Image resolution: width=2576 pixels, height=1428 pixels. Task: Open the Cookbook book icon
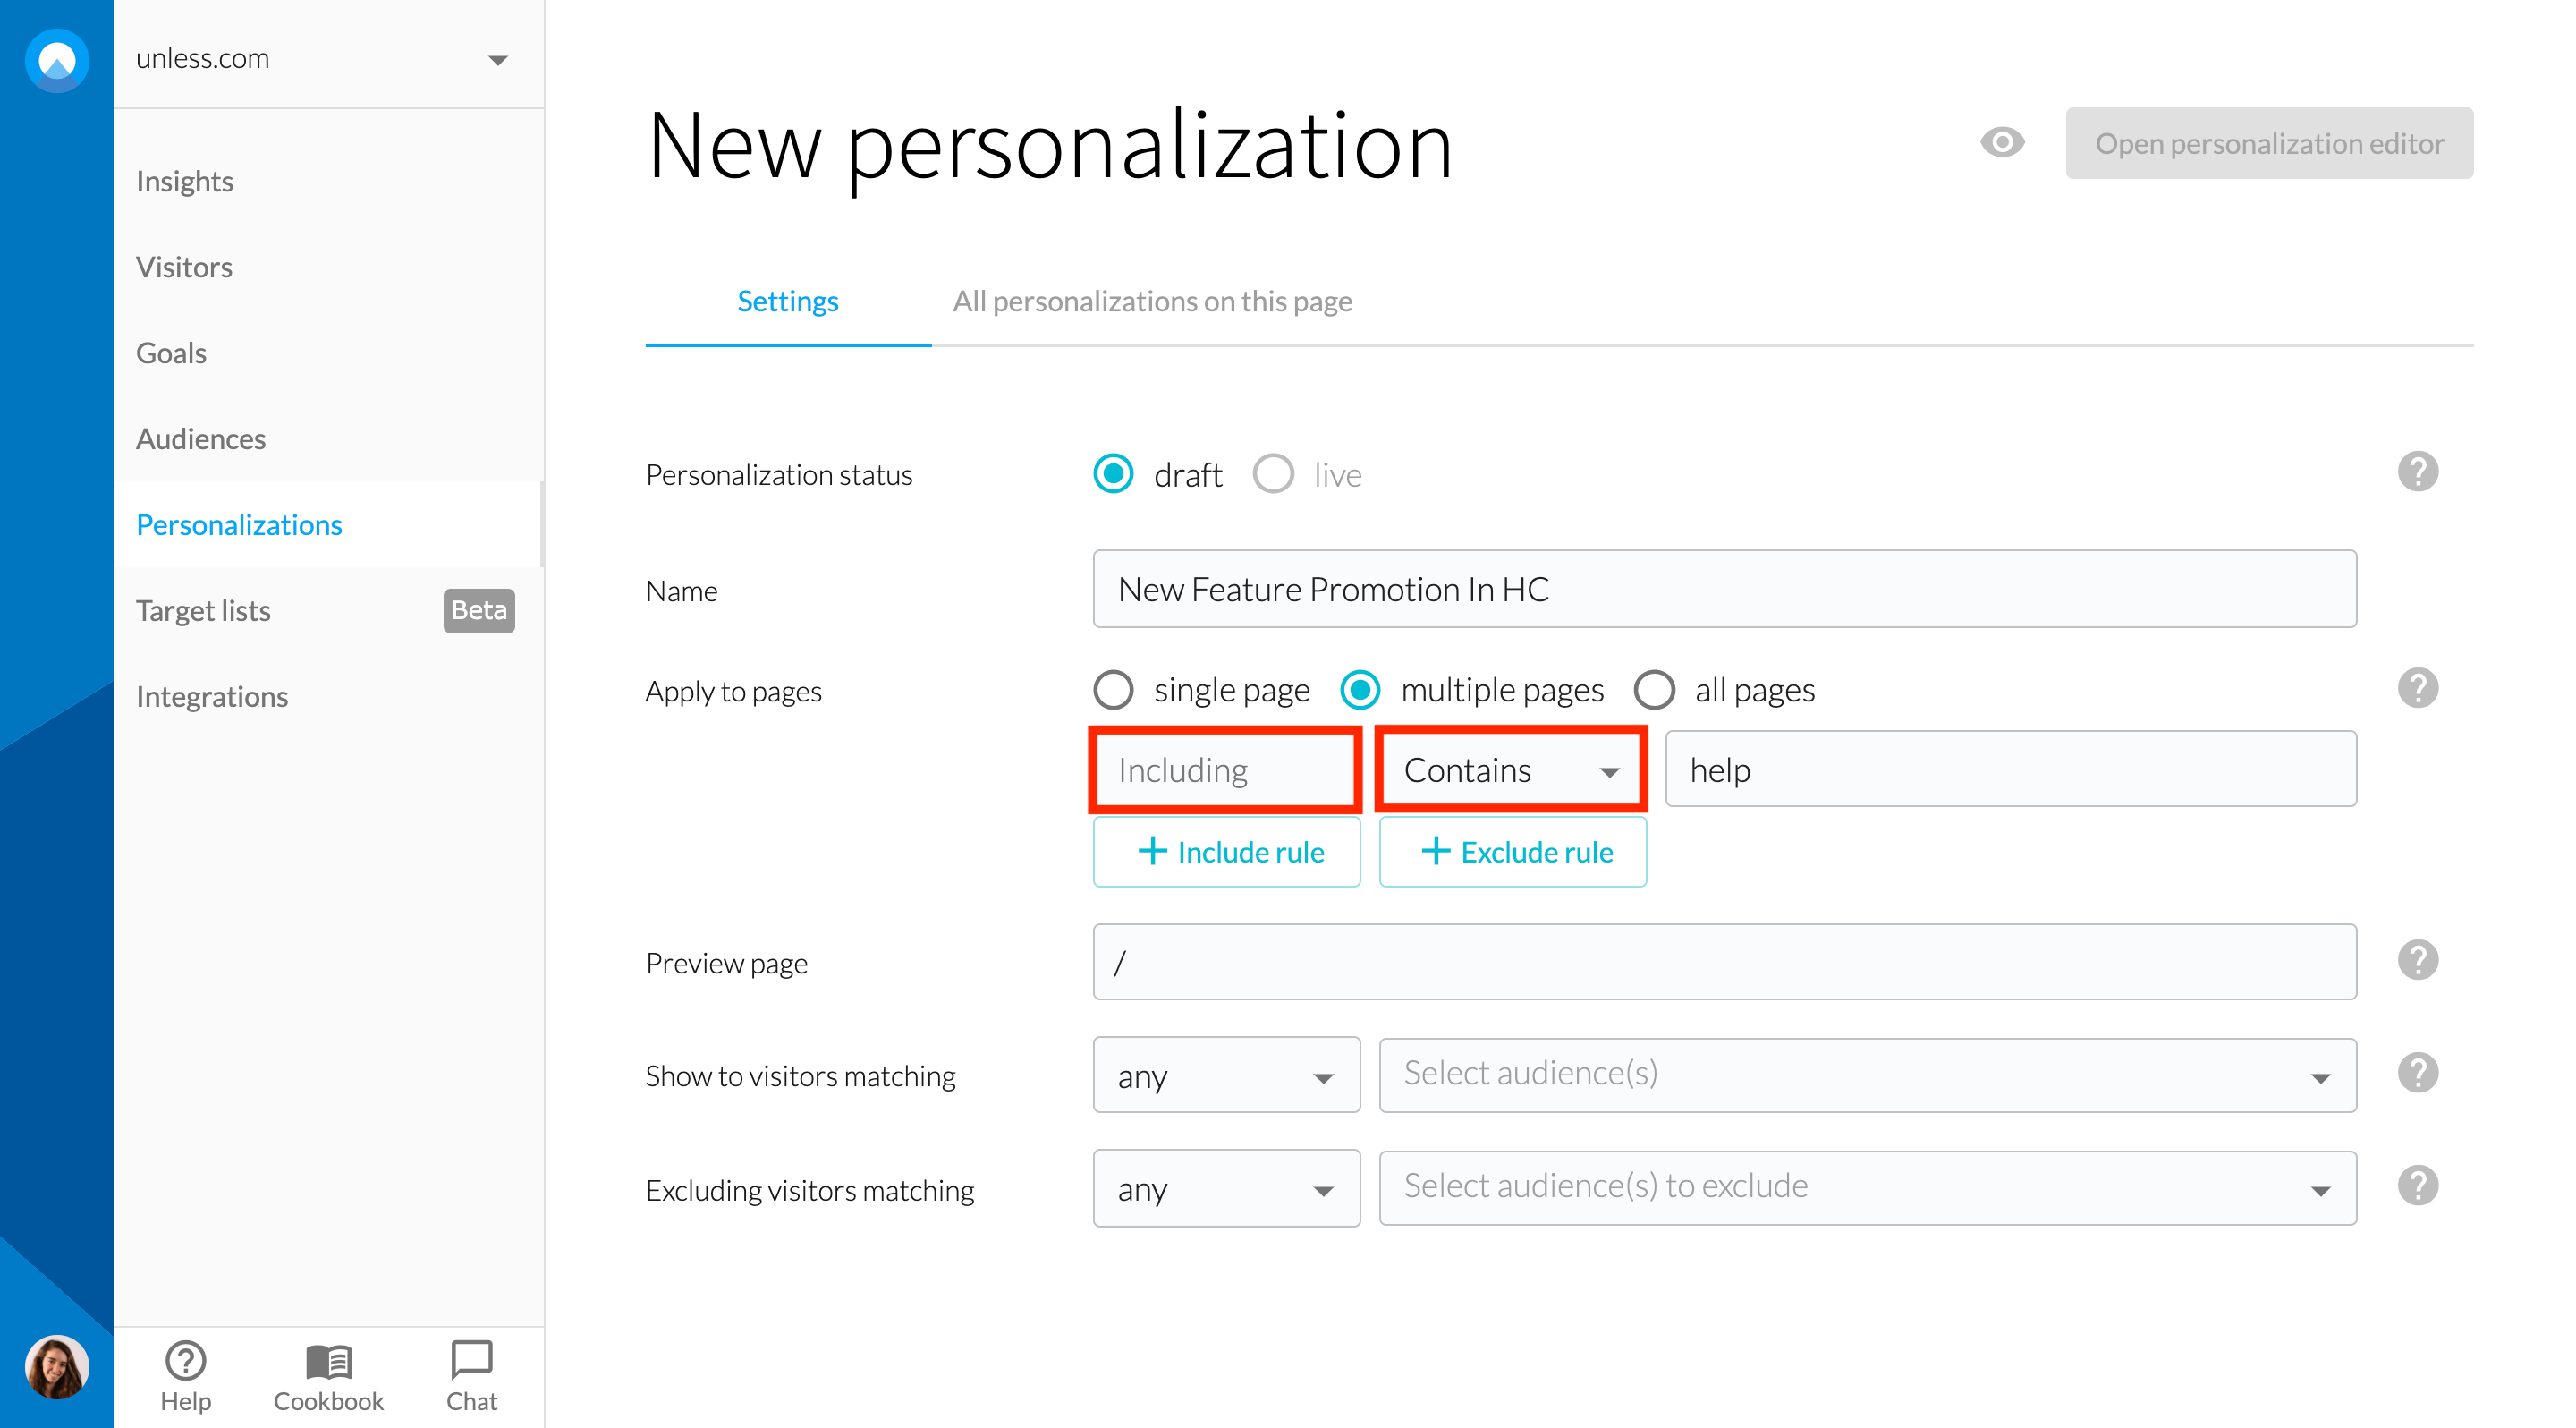[x=328, y=1361]
